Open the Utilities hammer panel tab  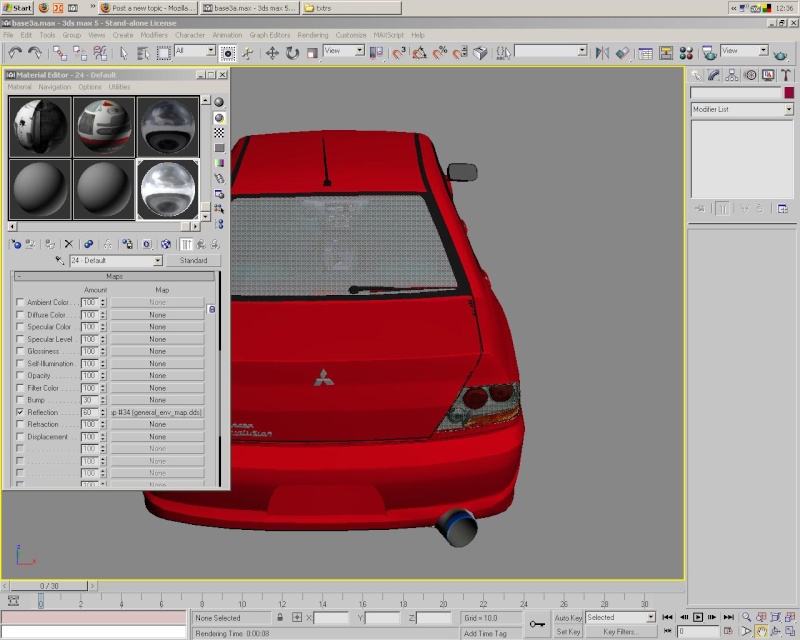pyautogui.click(x=786, y=76)
